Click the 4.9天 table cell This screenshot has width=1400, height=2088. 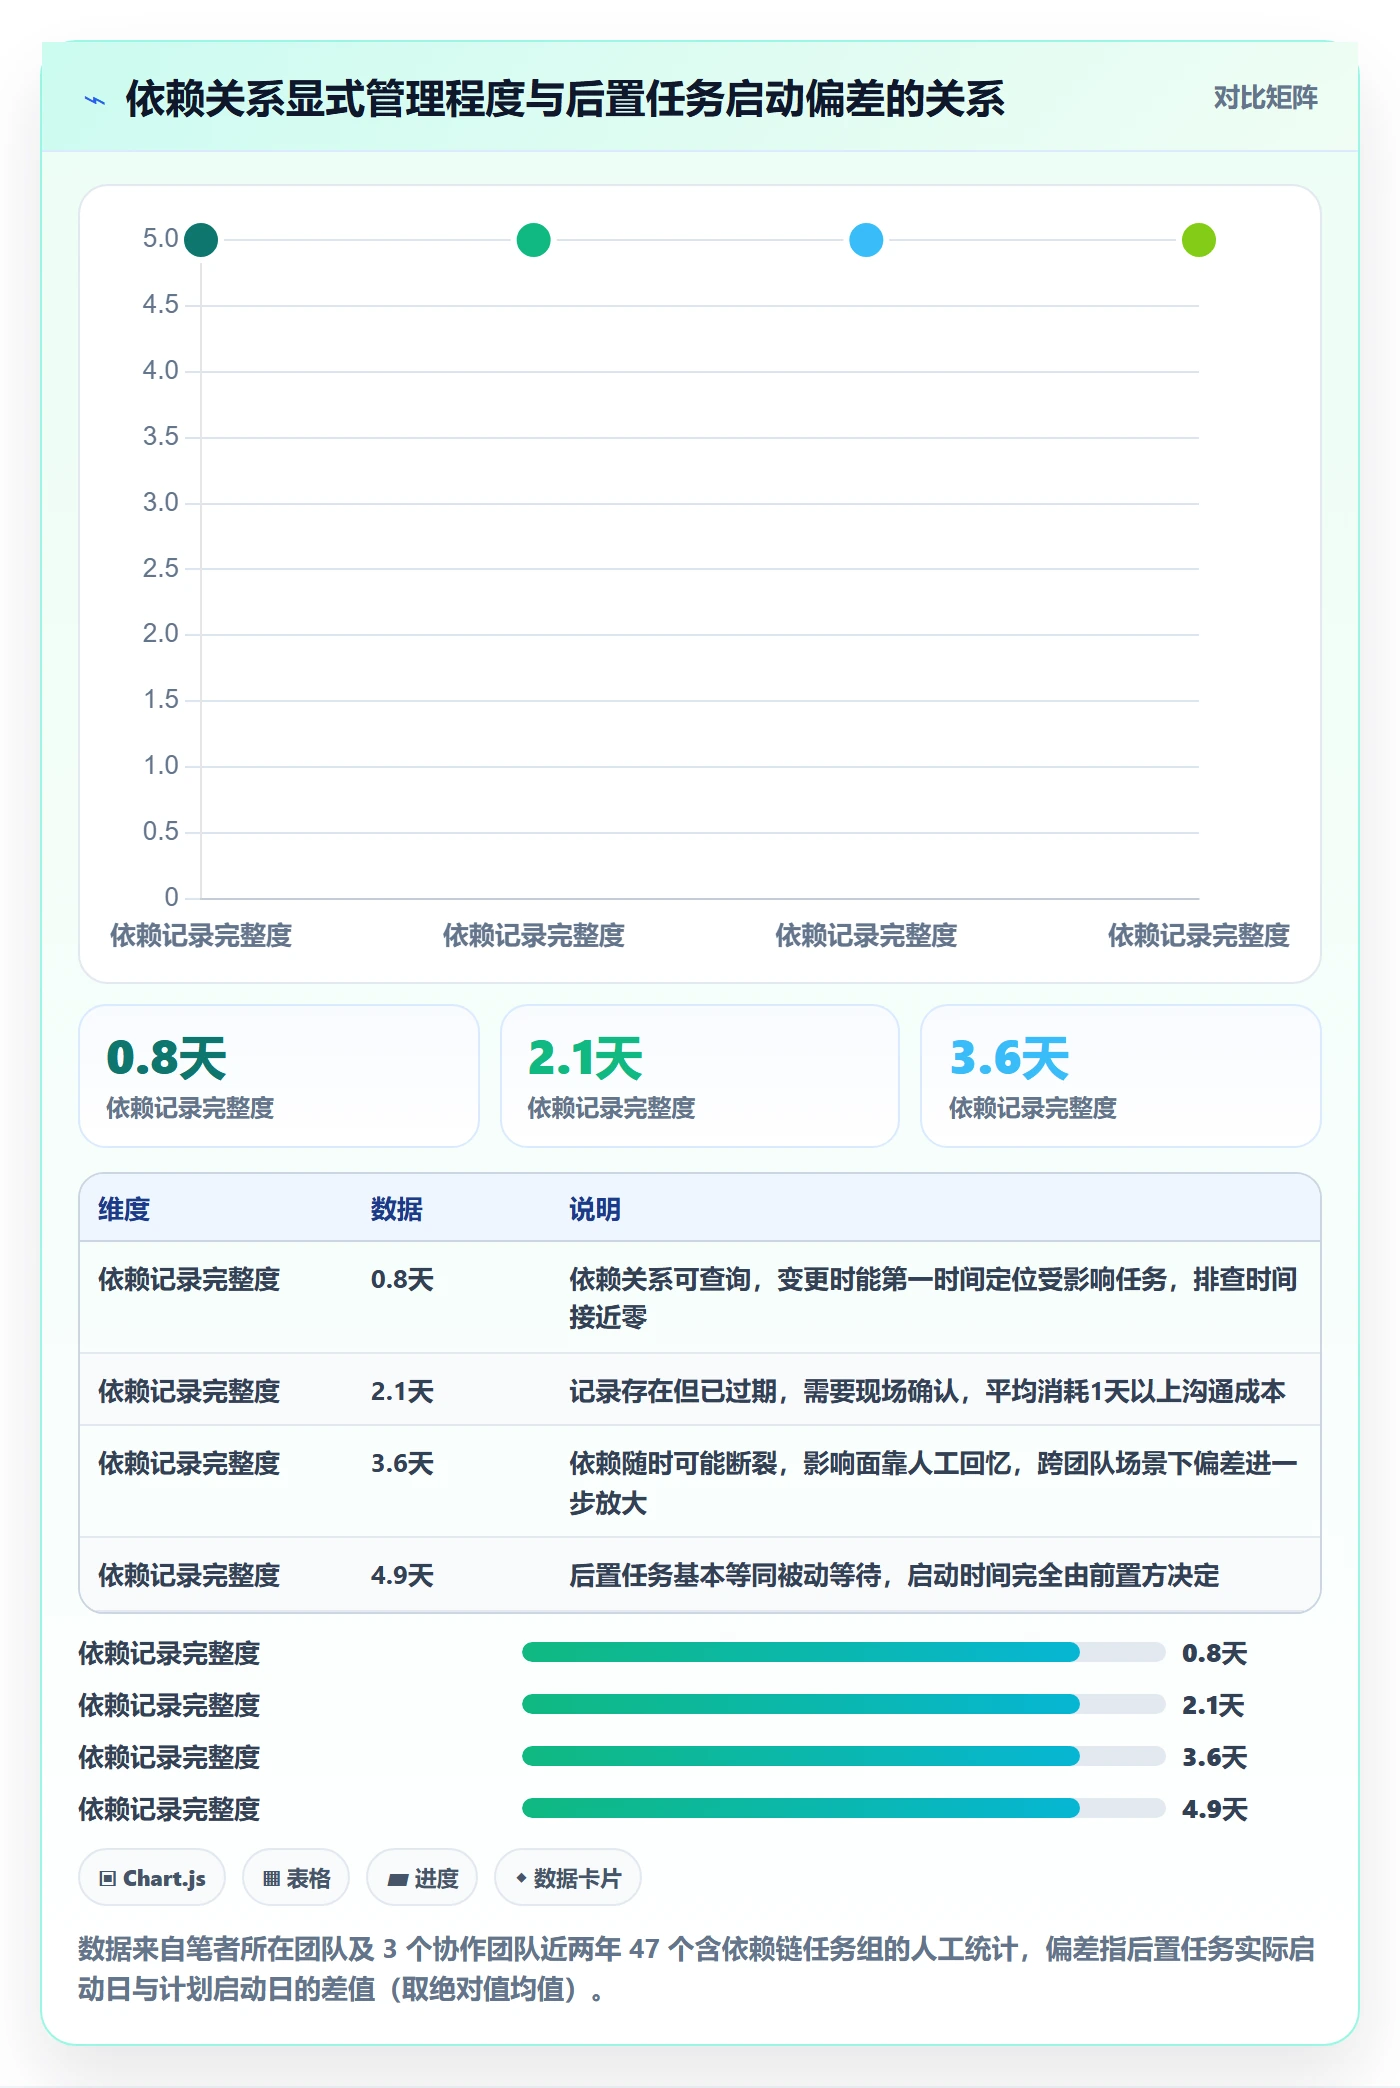click(x=402, y=1575)
